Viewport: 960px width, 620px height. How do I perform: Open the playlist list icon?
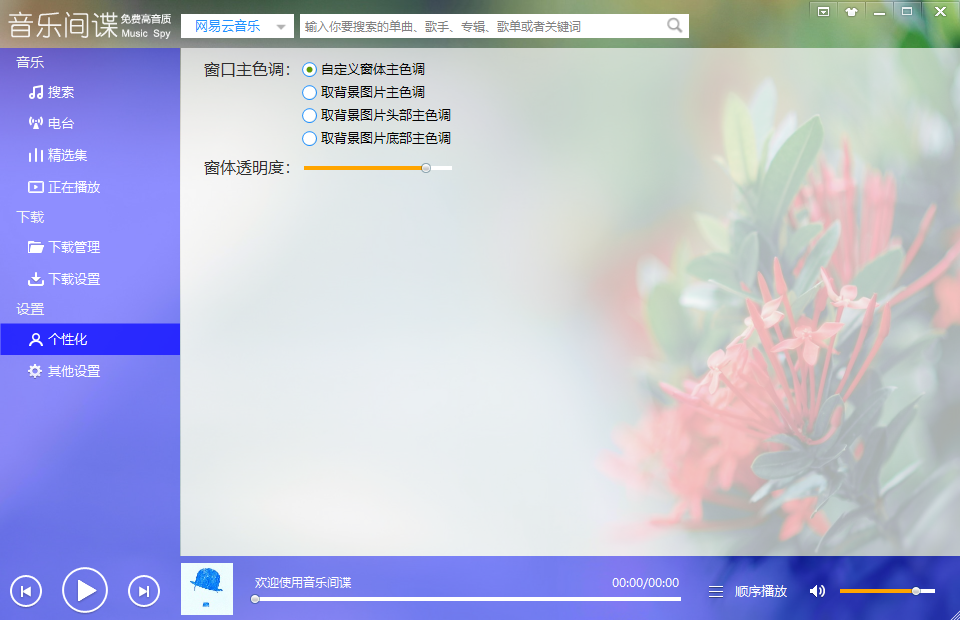click(x=716, y=592)
